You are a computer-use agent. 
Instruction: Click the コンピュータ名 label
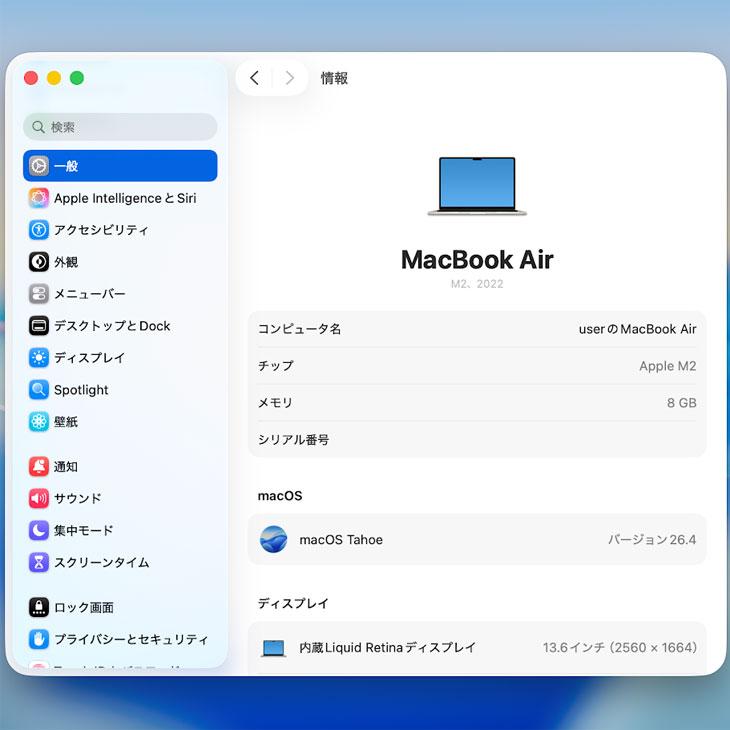tap(299, 329)
